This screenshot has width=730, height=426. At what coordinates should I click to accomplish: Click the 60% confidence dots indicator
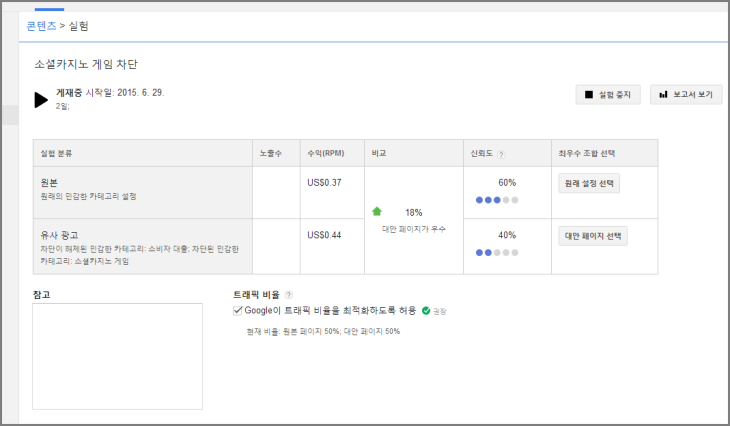click(497, 200)
